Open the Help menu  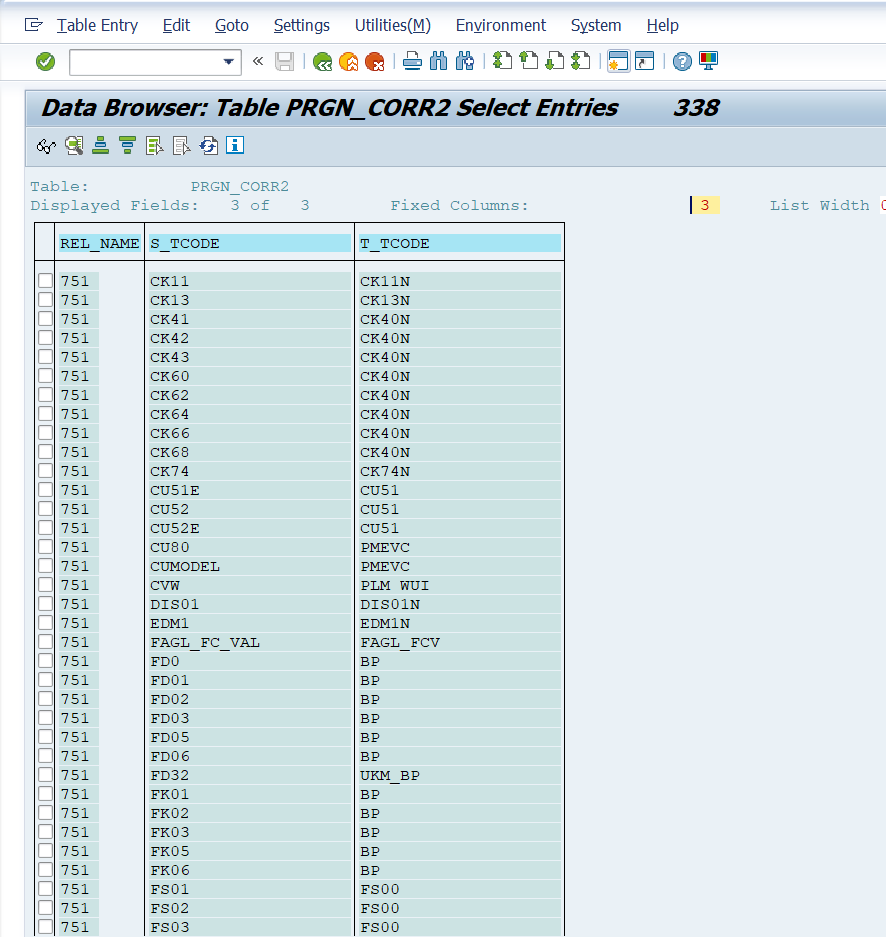pos(663,25)
